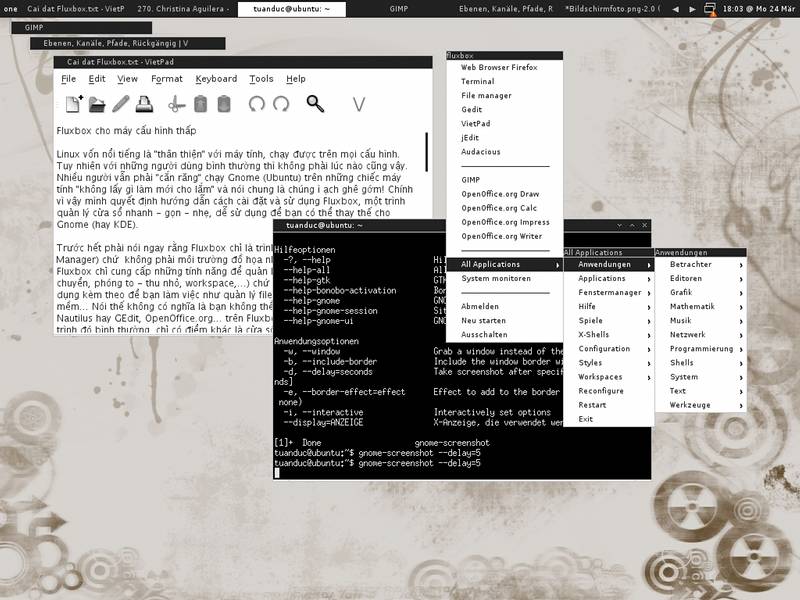Click the Redo arrow icon
800x600 pixels.
(x=281, y=103)
